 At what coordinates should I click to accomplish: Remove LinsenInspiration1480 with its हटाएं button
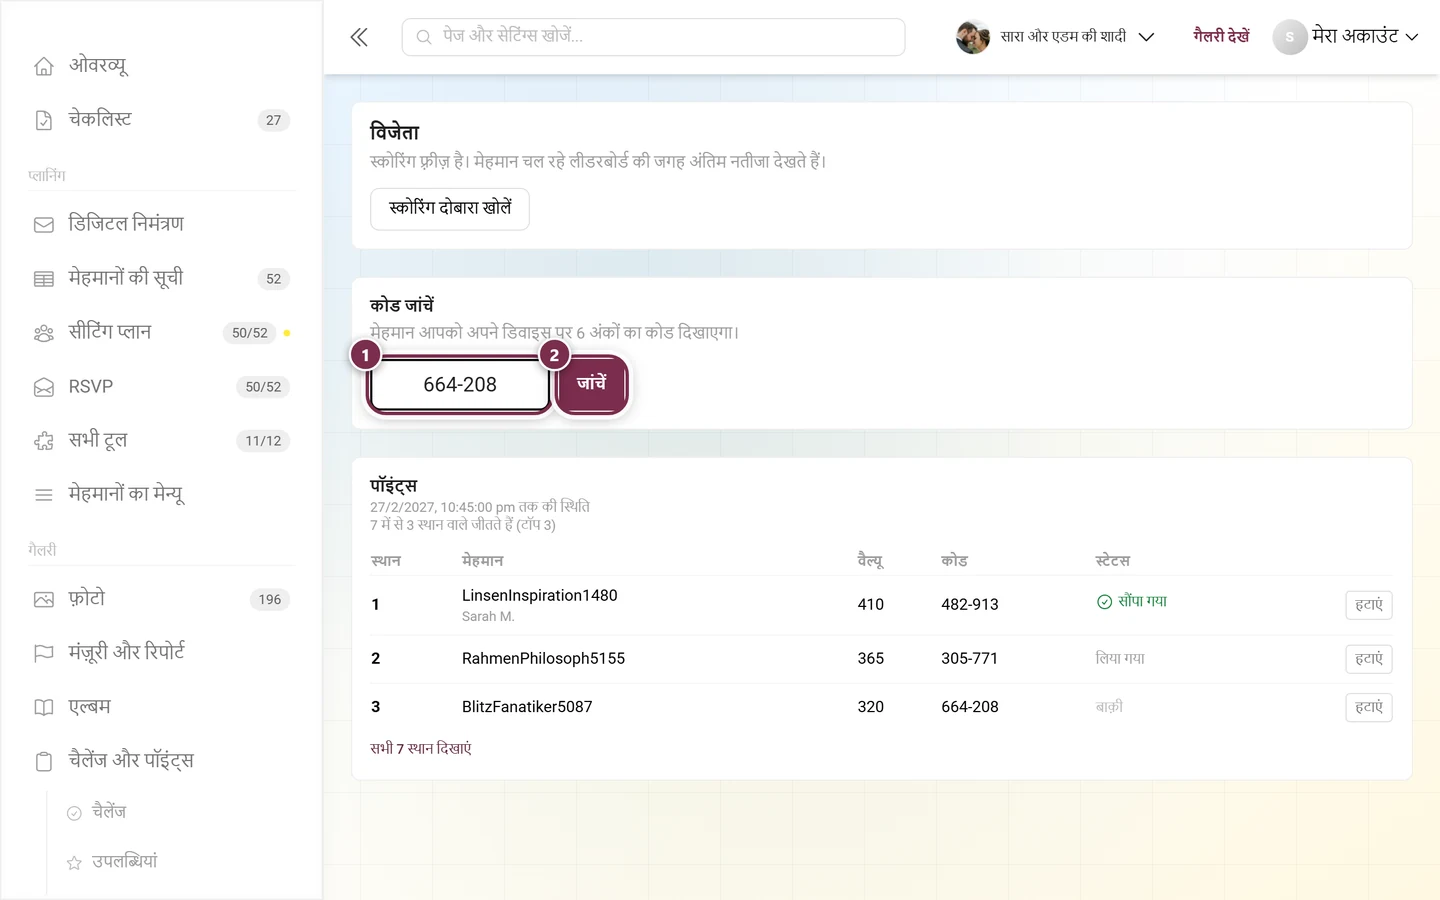(x=1369, y=605)
